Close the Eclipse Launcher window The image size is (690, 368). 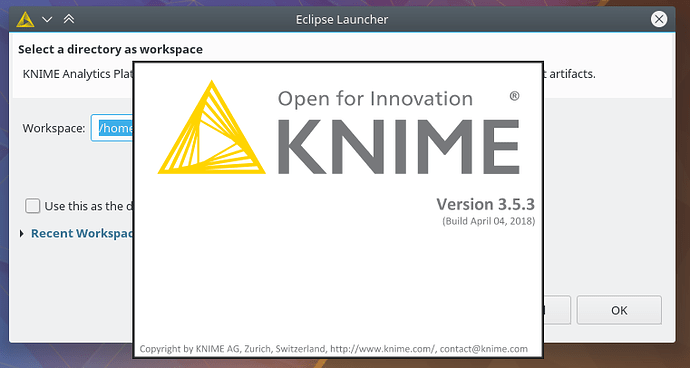[659, 19]
